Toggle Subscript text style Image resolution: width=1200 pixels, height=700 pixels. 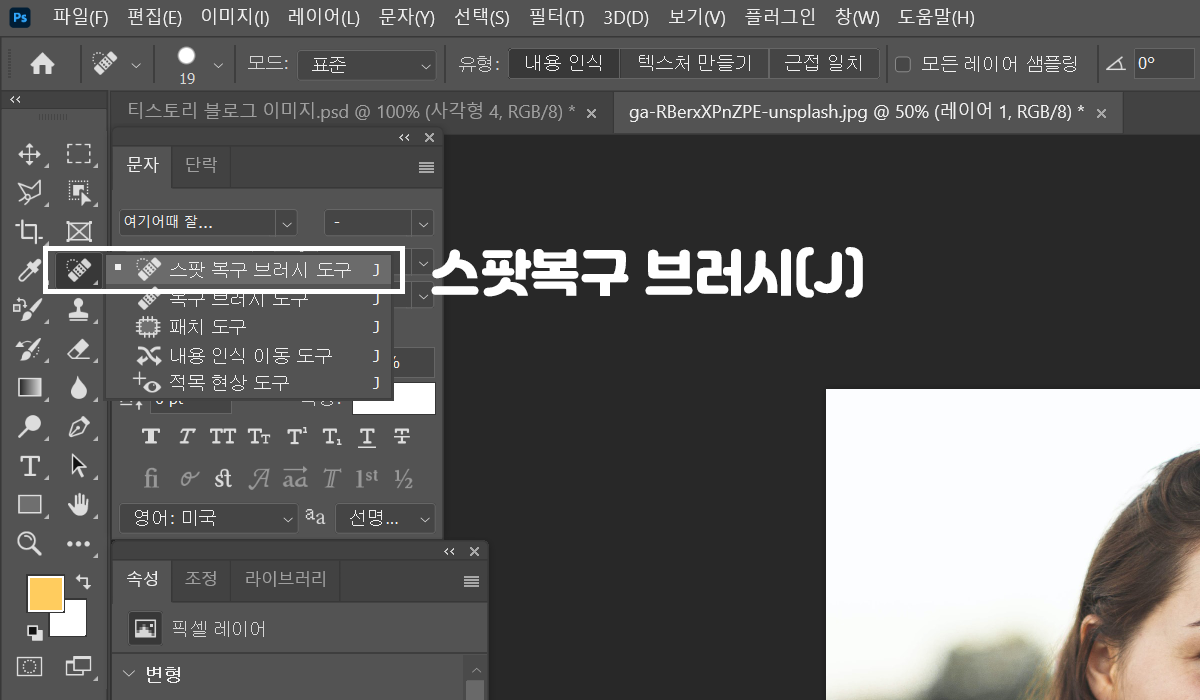[331, 436]
